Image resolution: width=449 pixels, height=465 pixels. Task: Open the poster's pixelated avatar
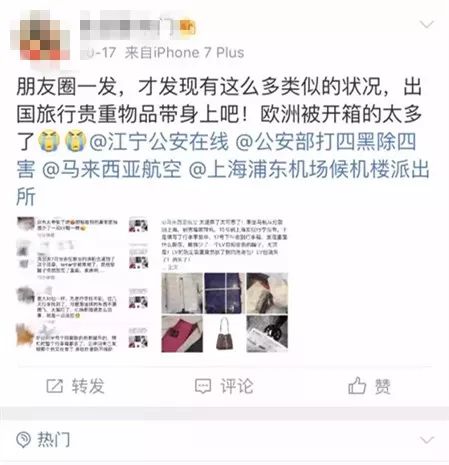(40, 40)
